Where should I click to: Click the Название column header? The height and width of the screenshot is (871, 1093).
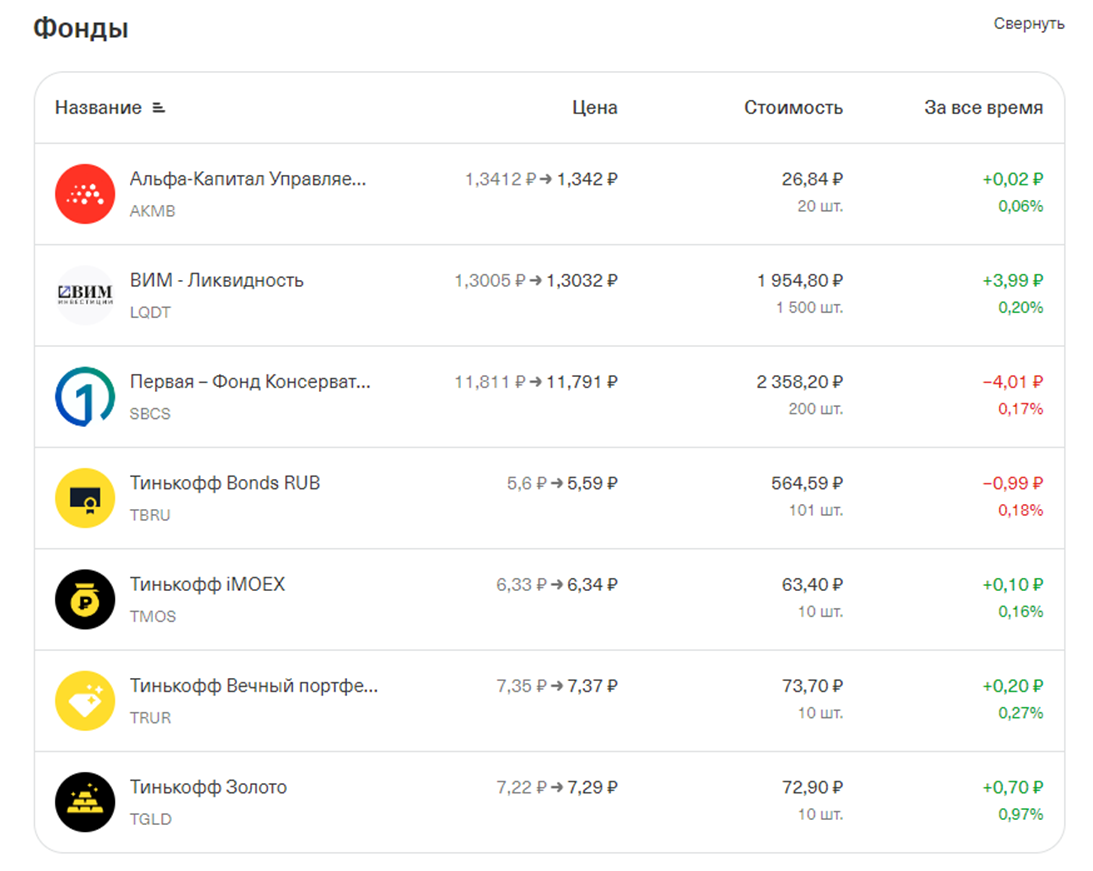98,108
